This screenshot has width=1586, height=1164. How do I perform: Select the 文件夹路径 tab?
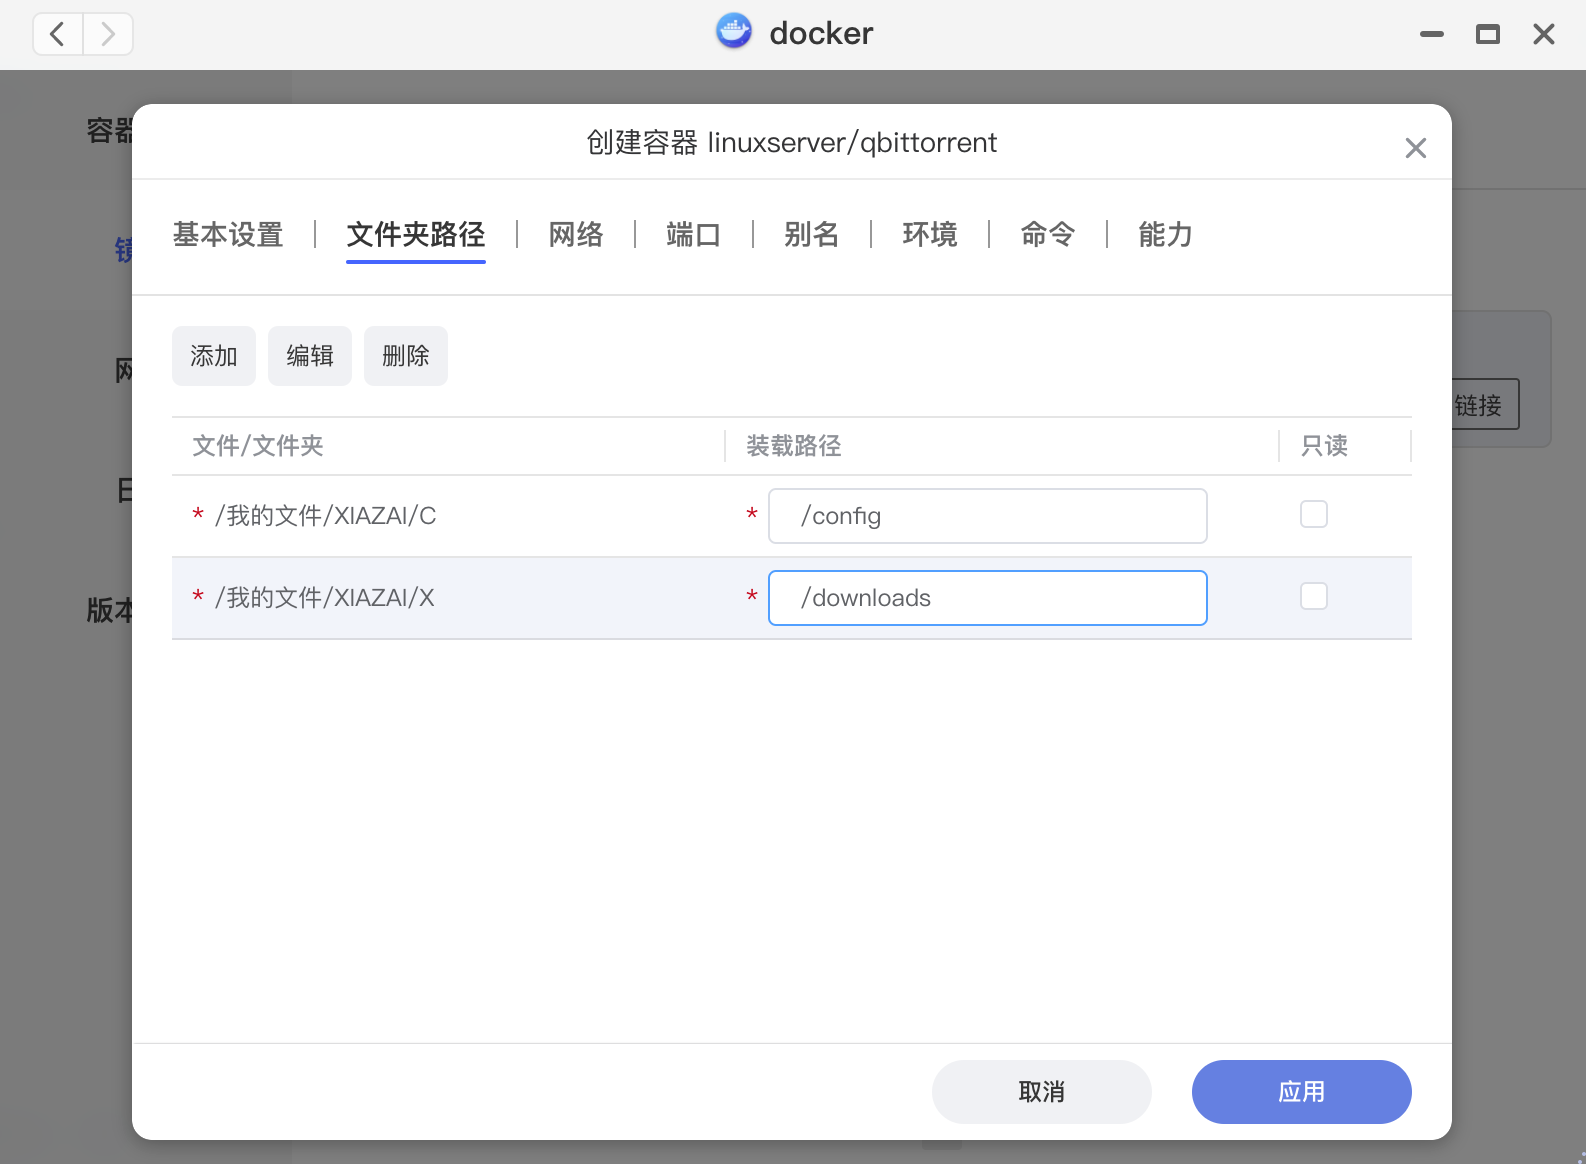pyautogui.click(x=416, y=234)
